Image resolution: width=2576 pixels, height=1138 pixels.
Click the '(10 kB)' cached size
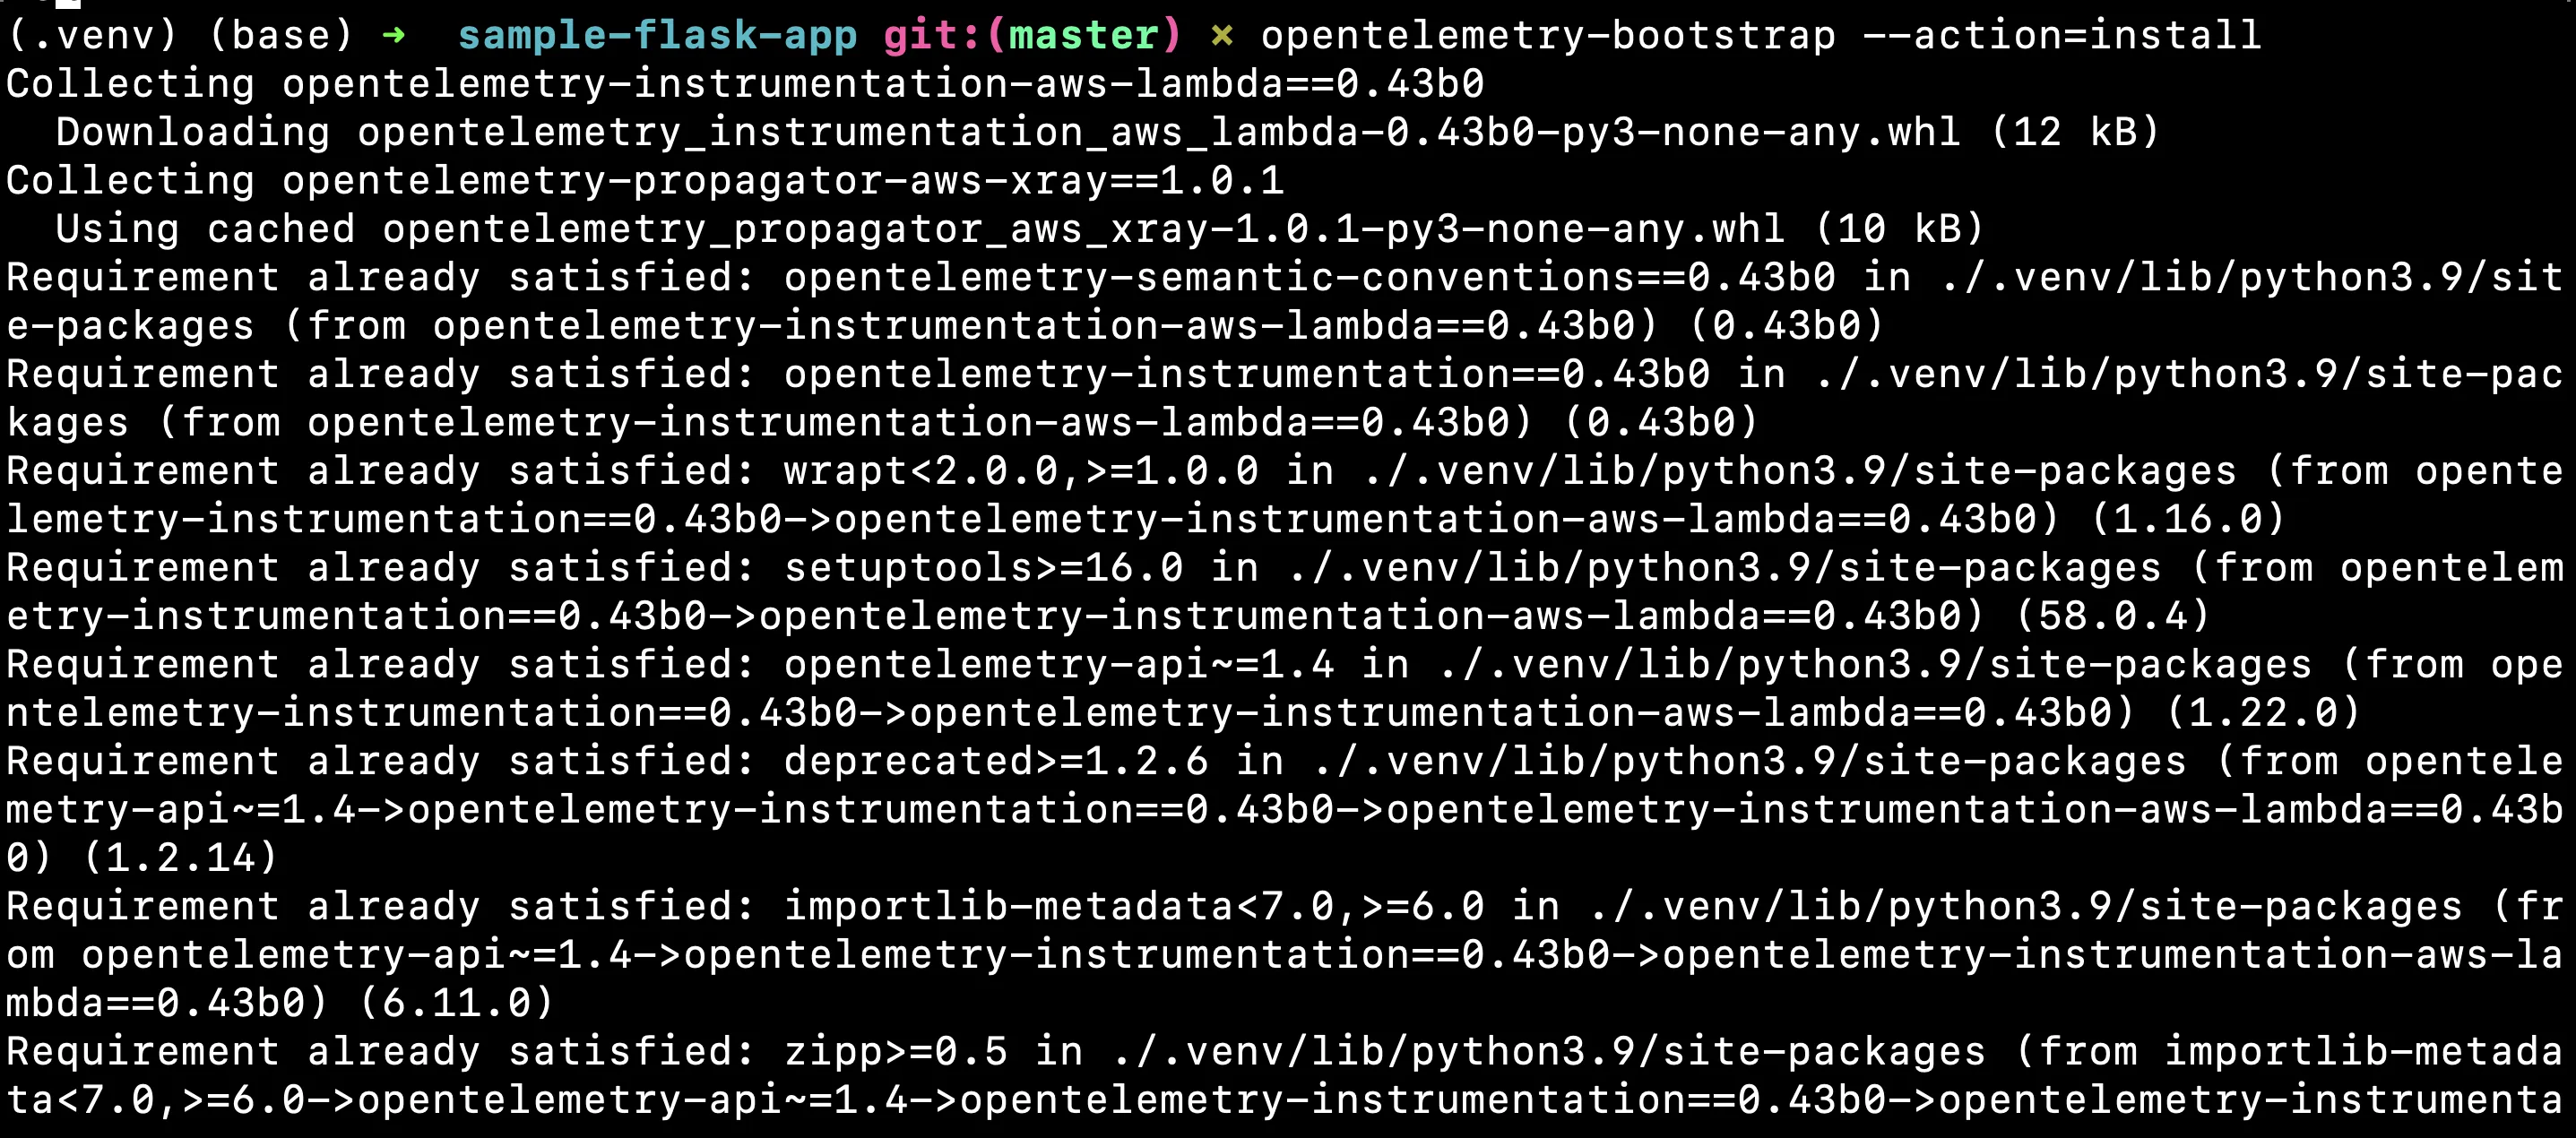tap(1899, 229)
